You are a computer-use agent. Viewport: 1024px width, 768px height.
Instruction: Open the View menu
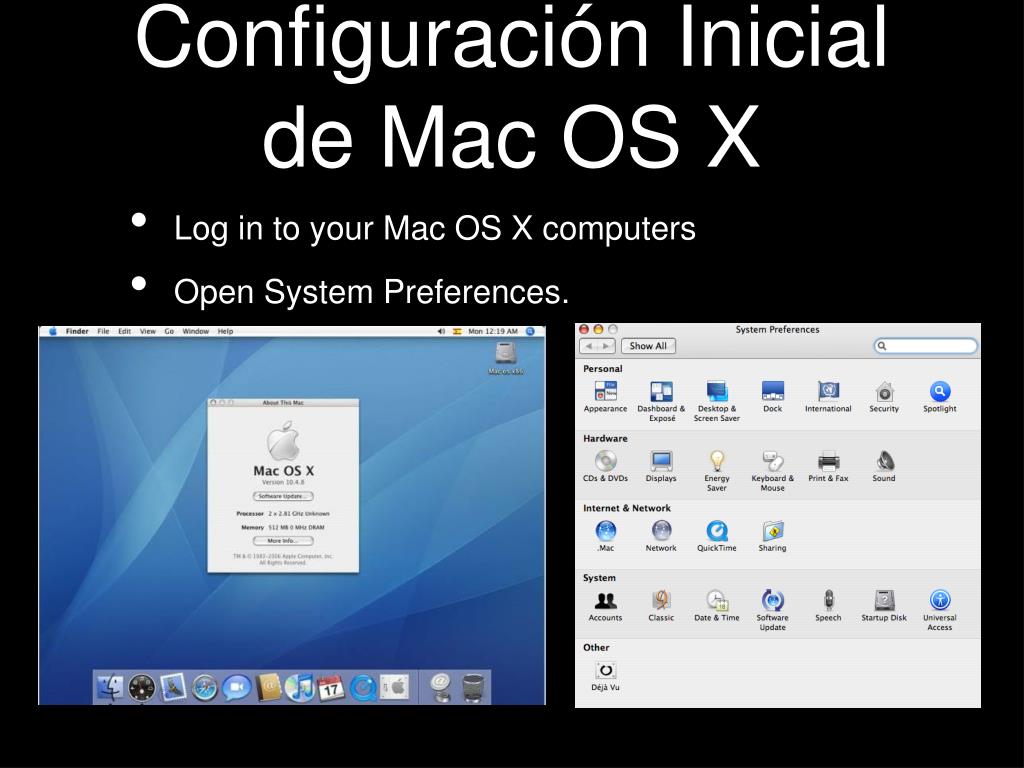click(148, 332)
